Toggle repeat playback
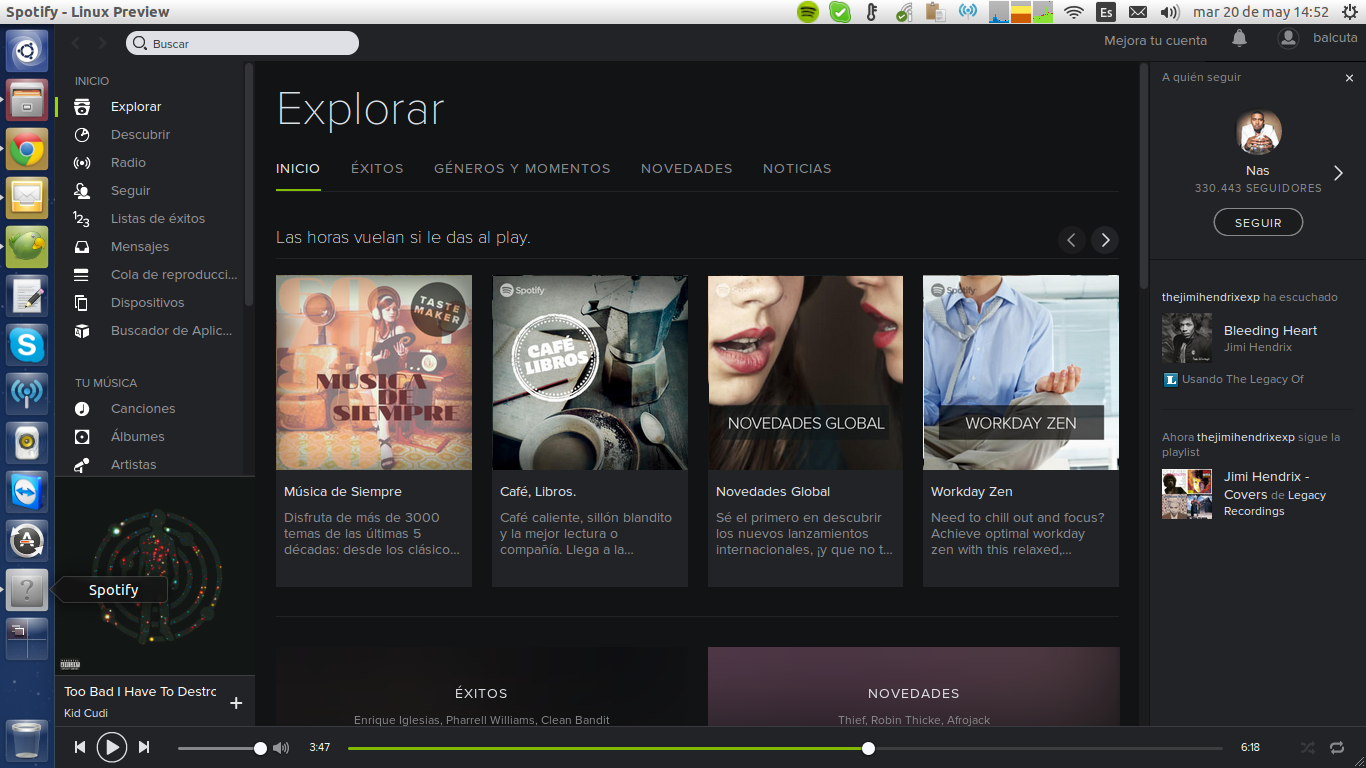 coord(1337,747)
